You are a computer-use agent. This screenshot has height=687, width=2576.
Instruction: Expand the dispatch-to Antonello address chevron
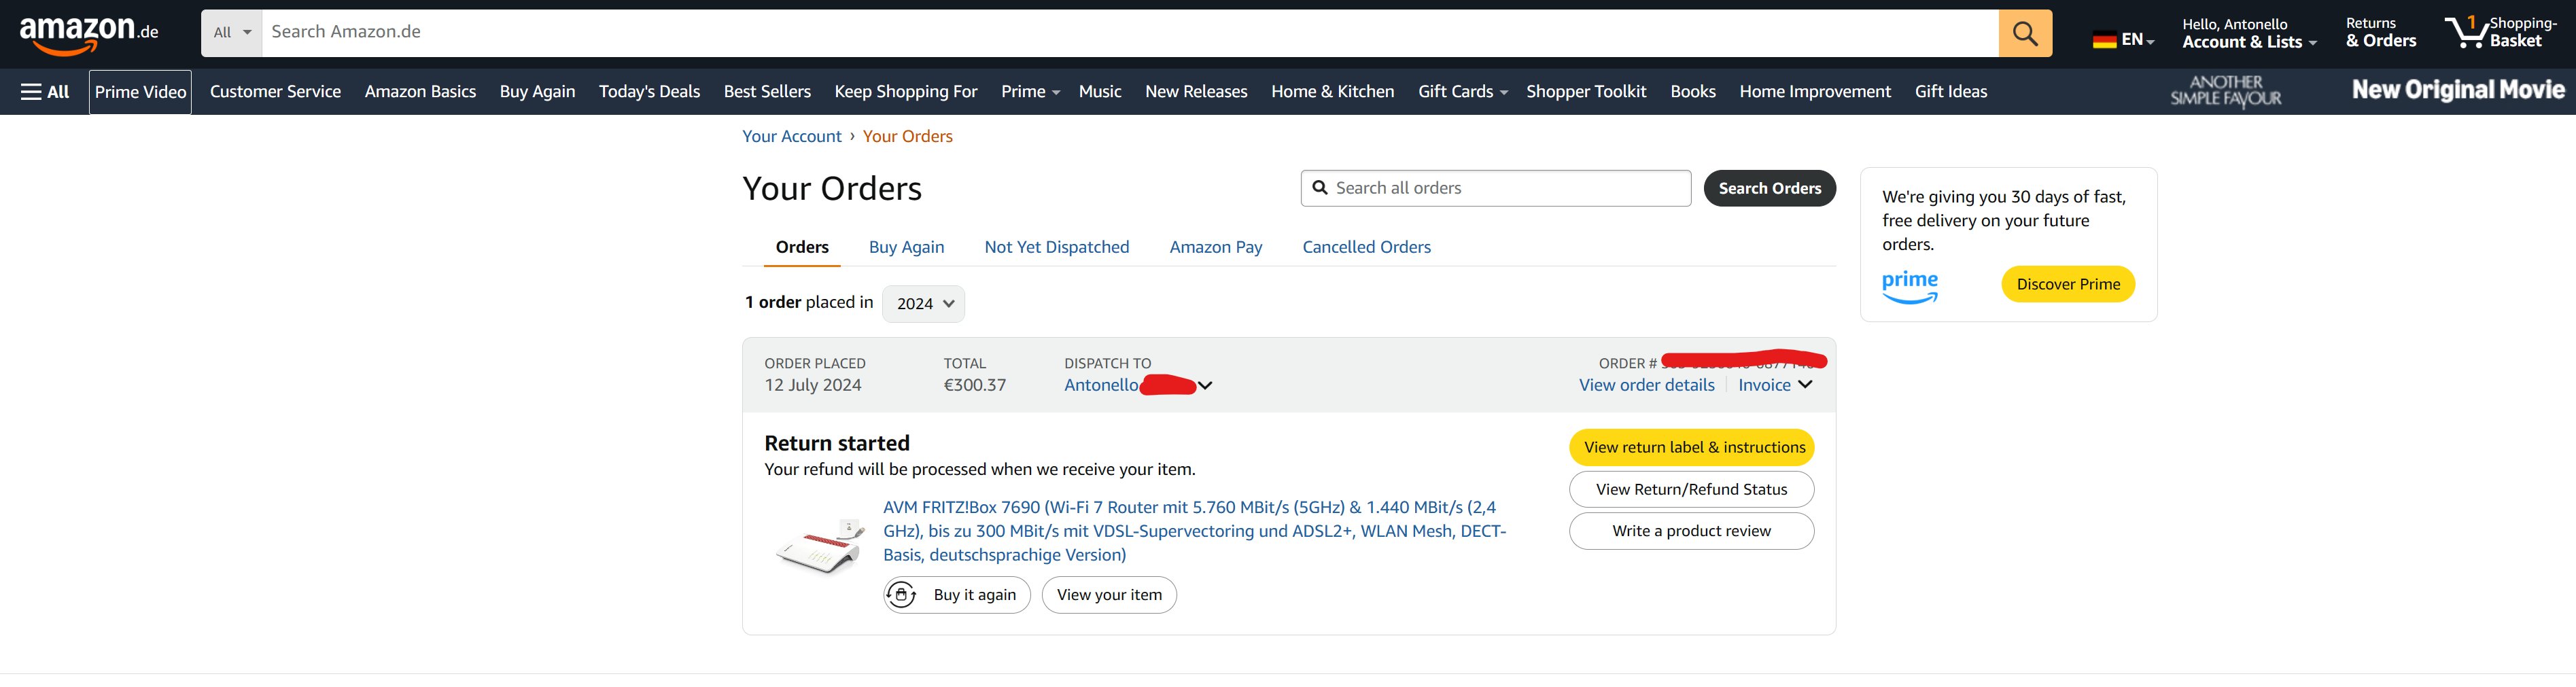coord(1205,386)
